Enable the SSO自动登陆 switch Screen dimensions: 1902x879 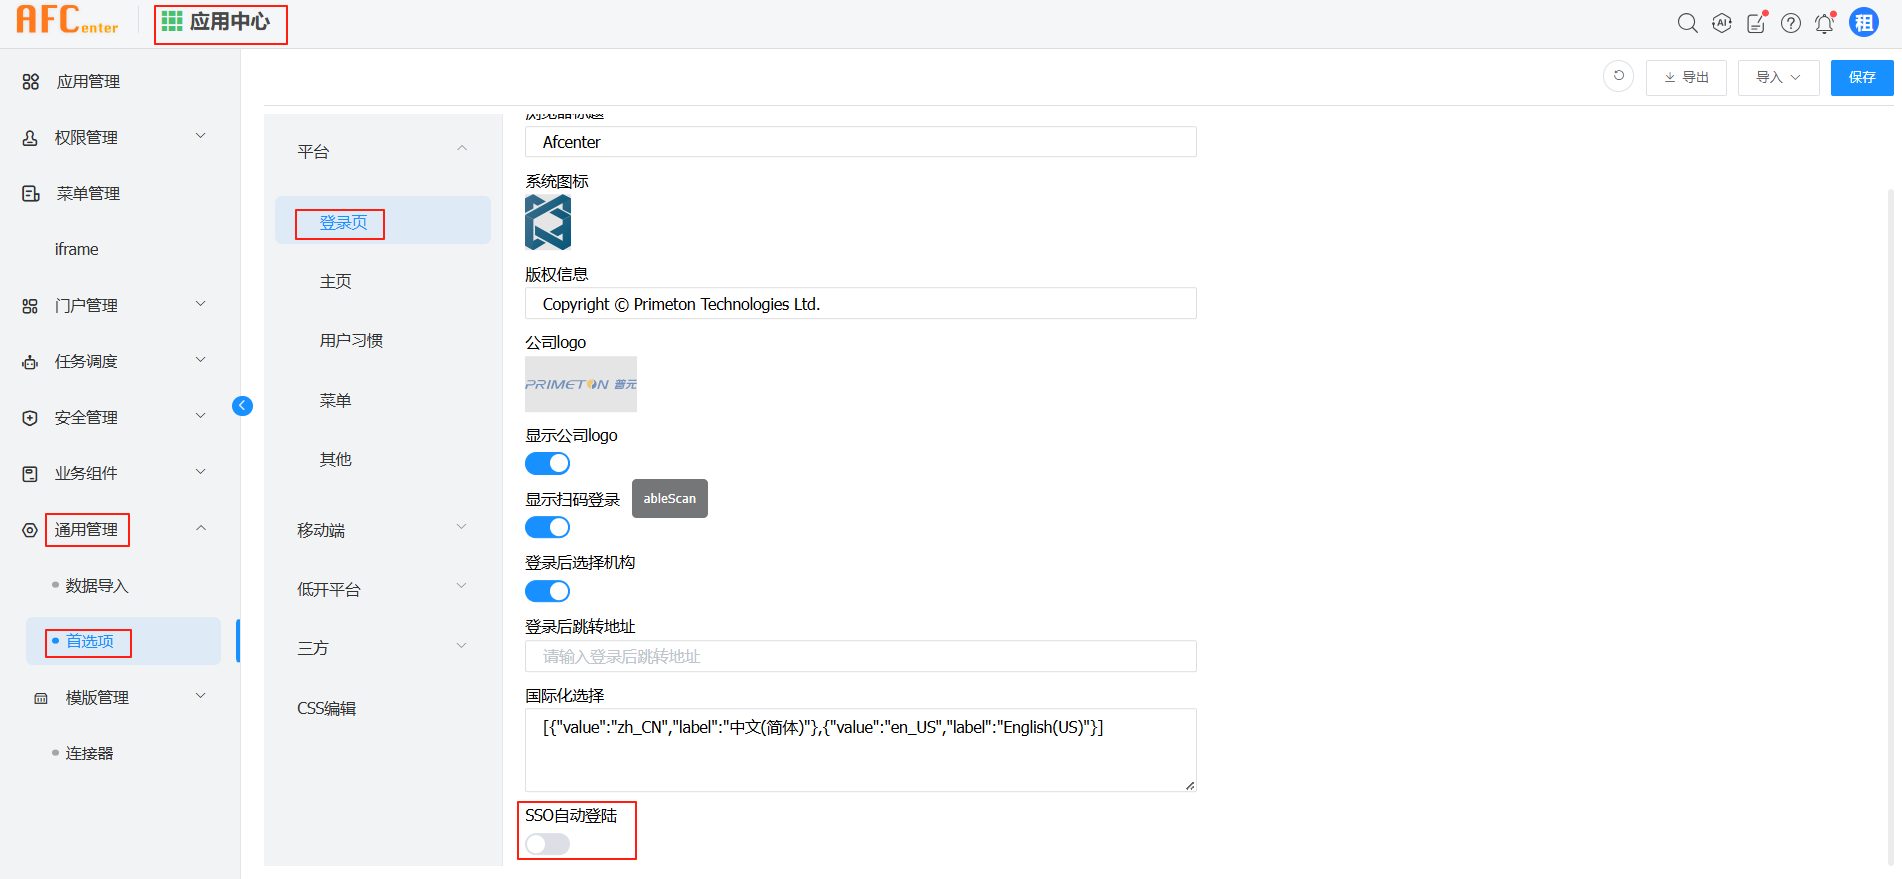(x=547, y=844)
